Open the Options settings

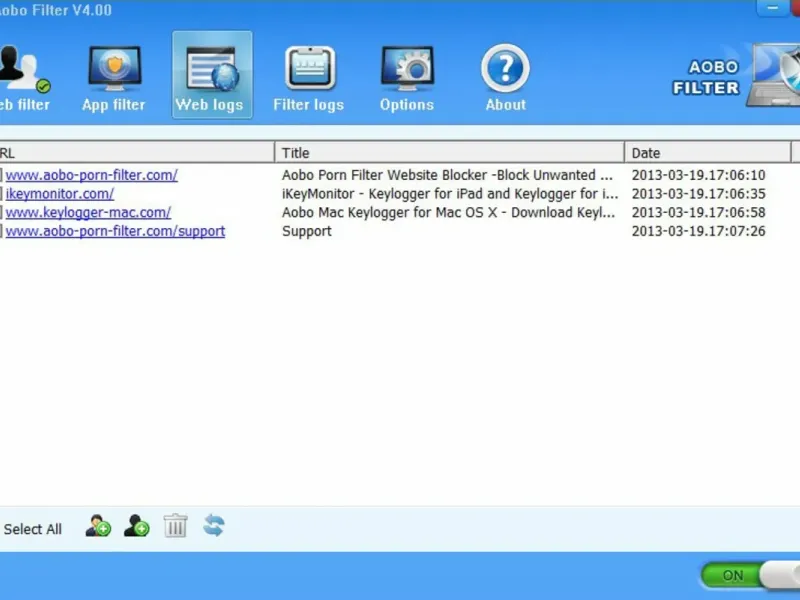[x=407, y=77]
